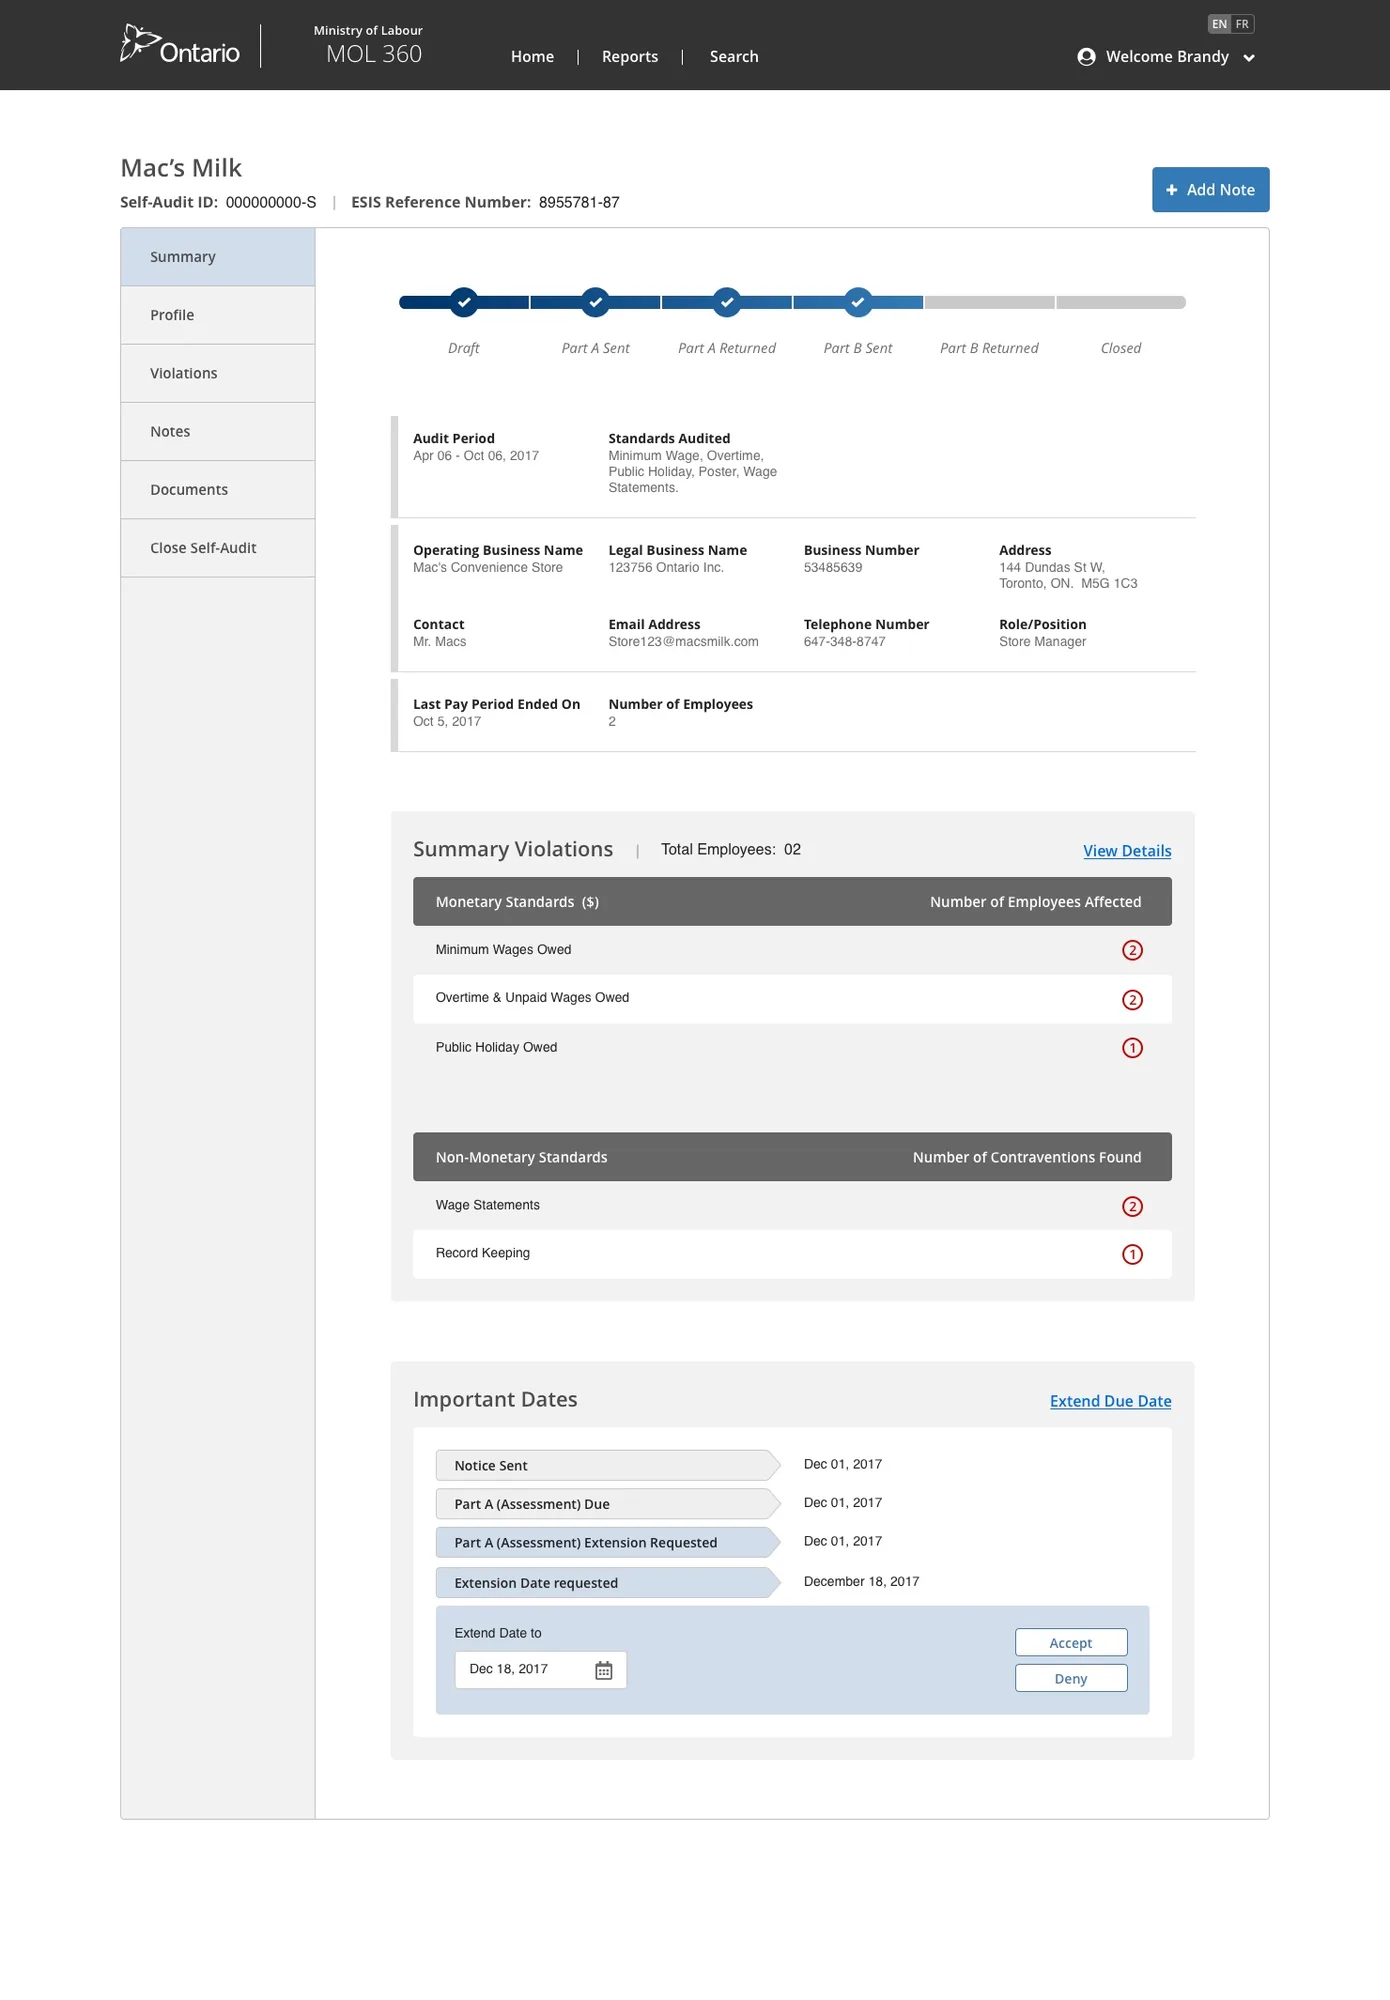Image resolution: width=1390 pixels, height=2000 pixels.
Task: Click the Add Note button
Action: [x=1210, y=190]
